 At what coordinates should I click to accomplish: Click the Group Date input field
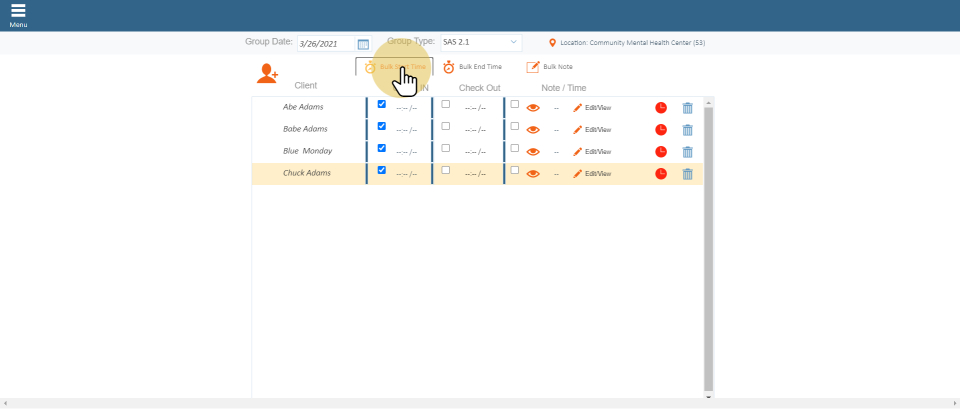[x=325, y=44]
